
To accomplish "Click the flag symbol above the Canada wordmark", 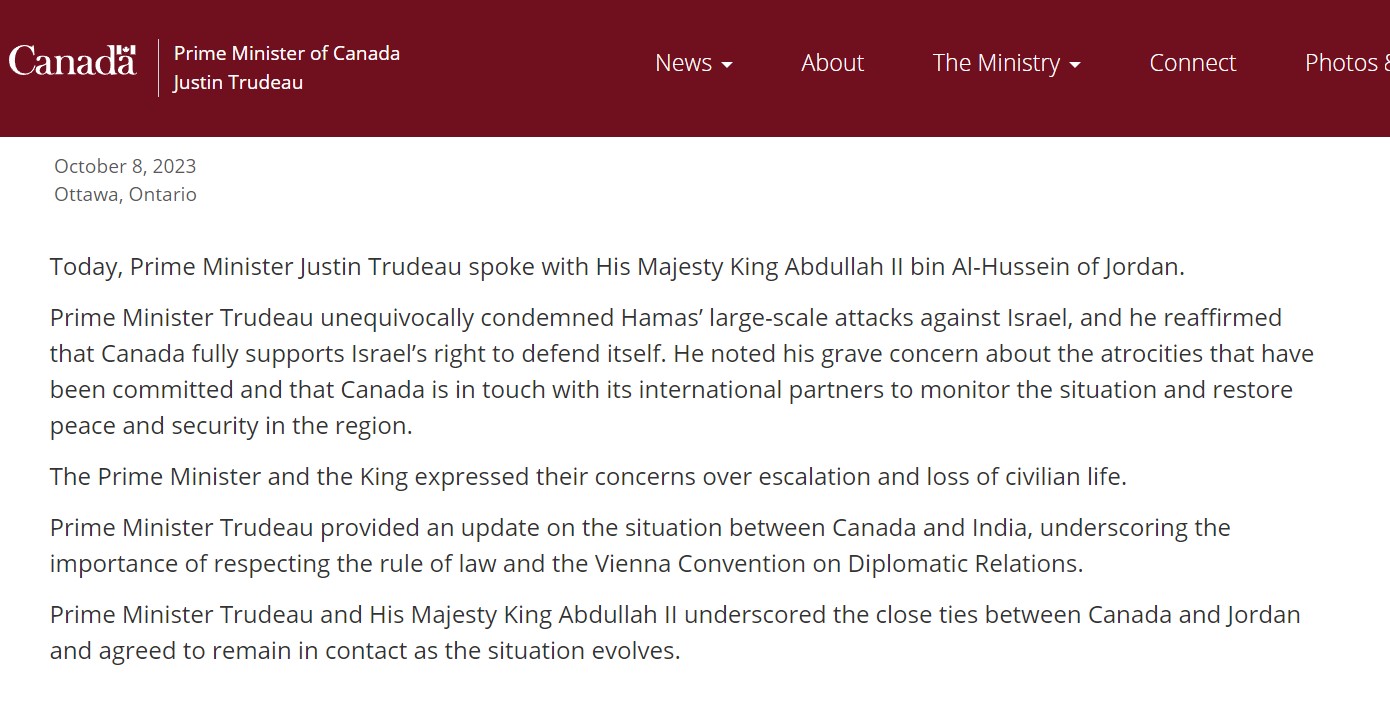I will tap(124, 50).
